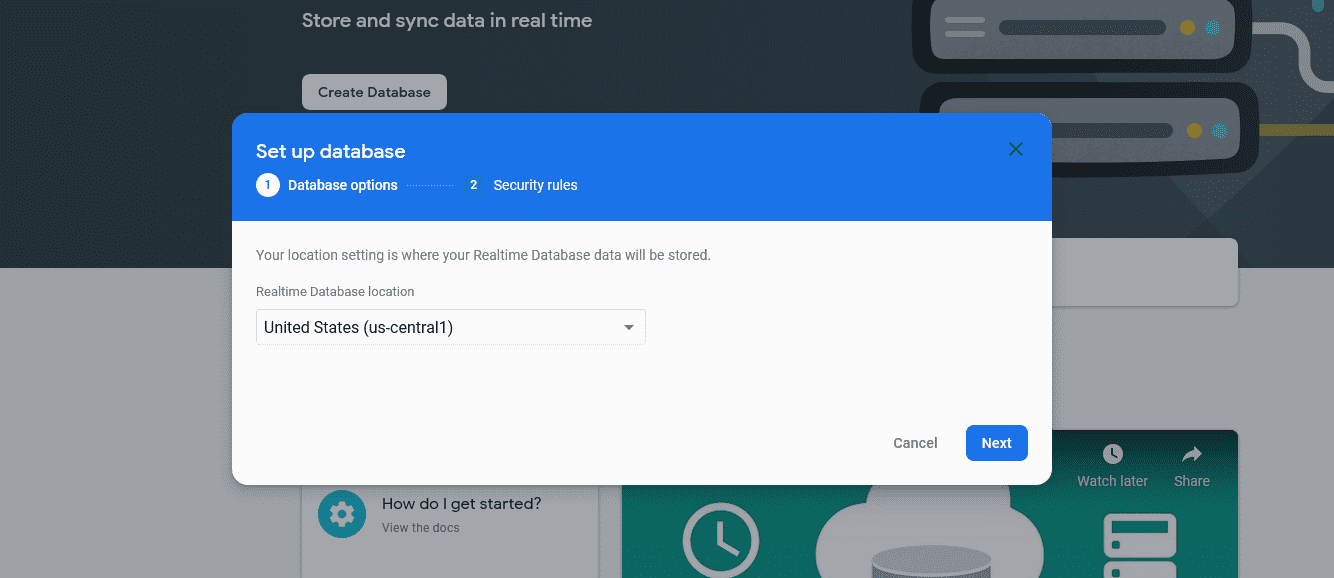Cancel the database setup
Viewport: 1334px width, 578px height.
(x=915, y=443)
